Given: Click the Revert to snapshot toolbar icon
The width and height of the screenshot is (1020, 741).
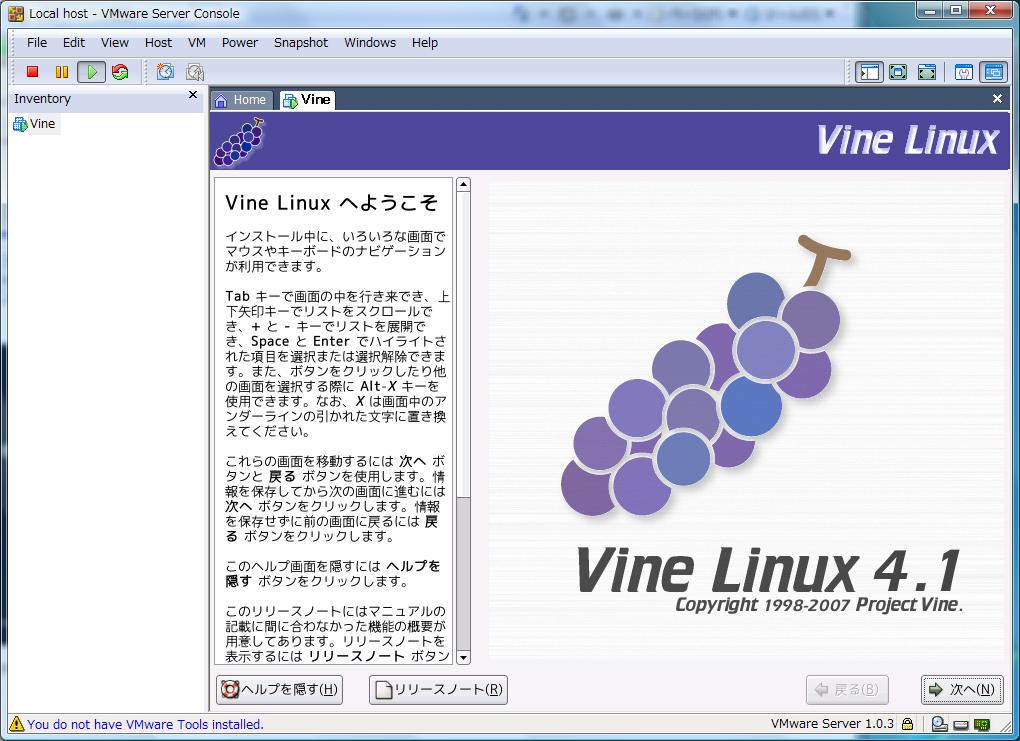Looking at the screenshot, I should point(195,72).
